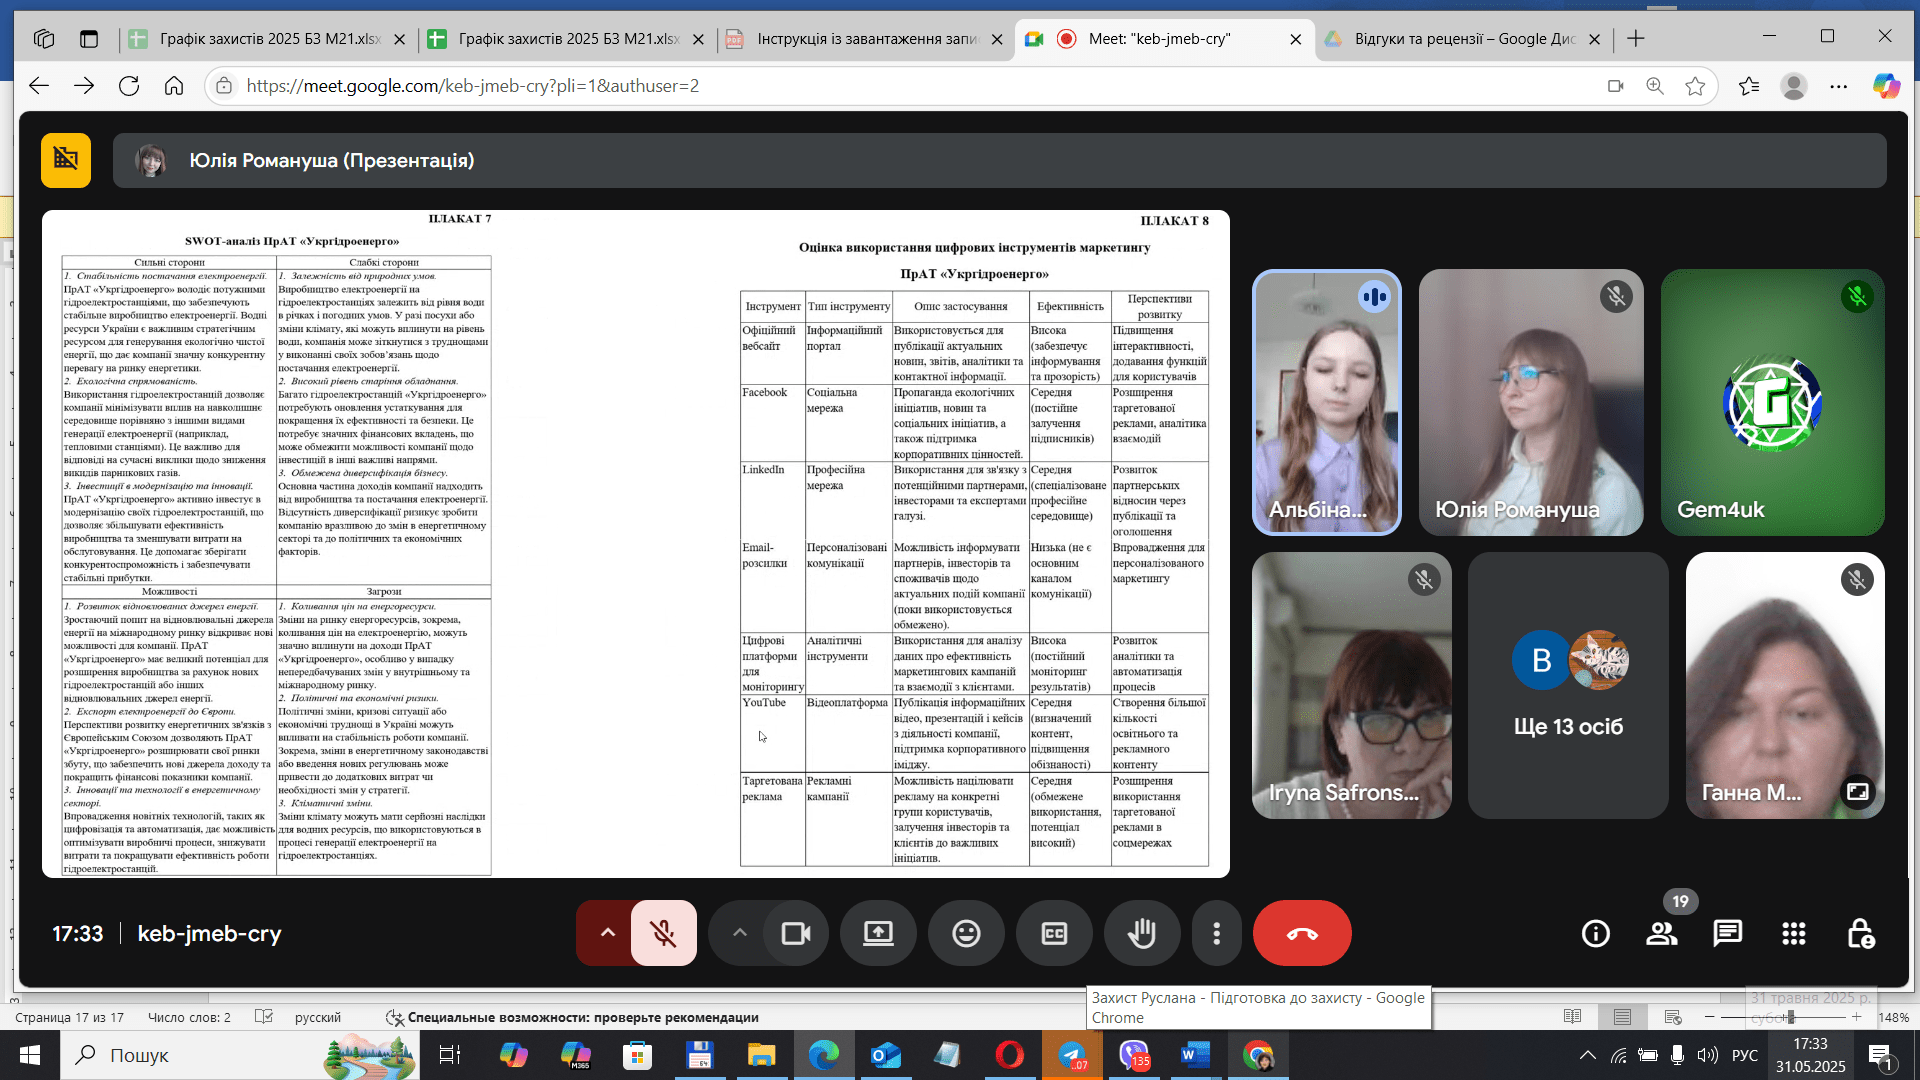Open the 'Ще 13 осіб' tile
The image size is (1920, 1080).
click(1568, 685)
